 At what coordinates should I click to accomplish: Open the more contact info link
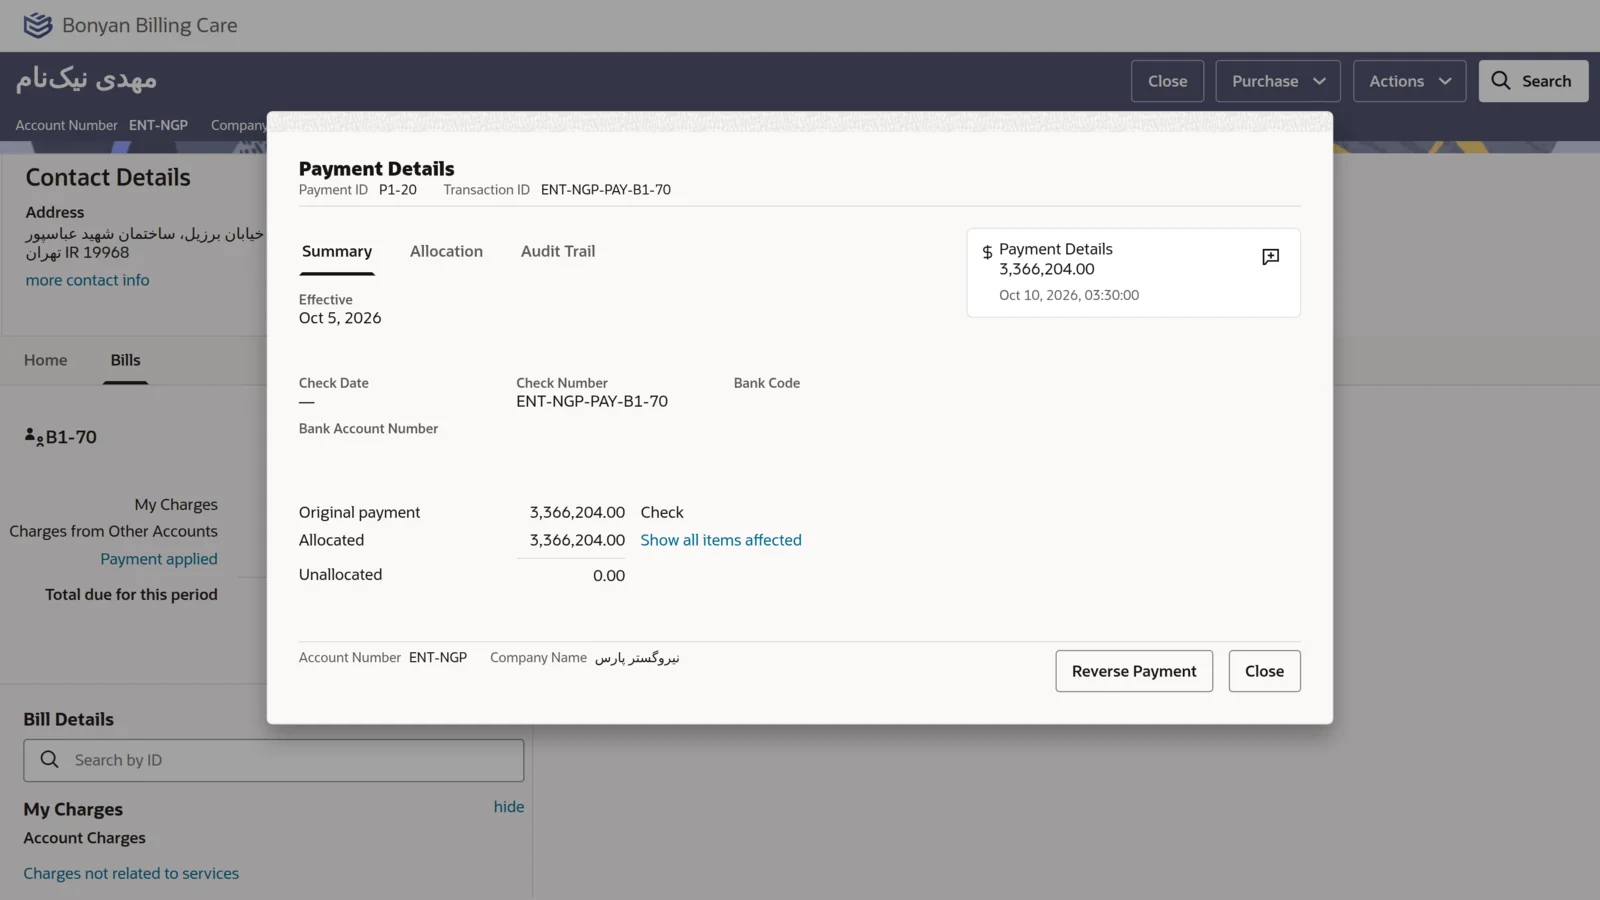coord(87,280)
